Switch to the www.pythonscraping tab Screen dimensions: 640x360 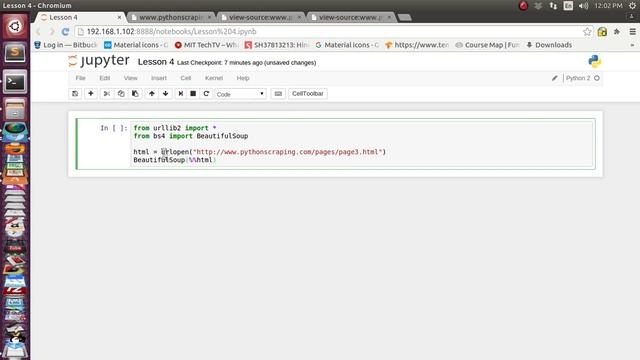(171, 17)
